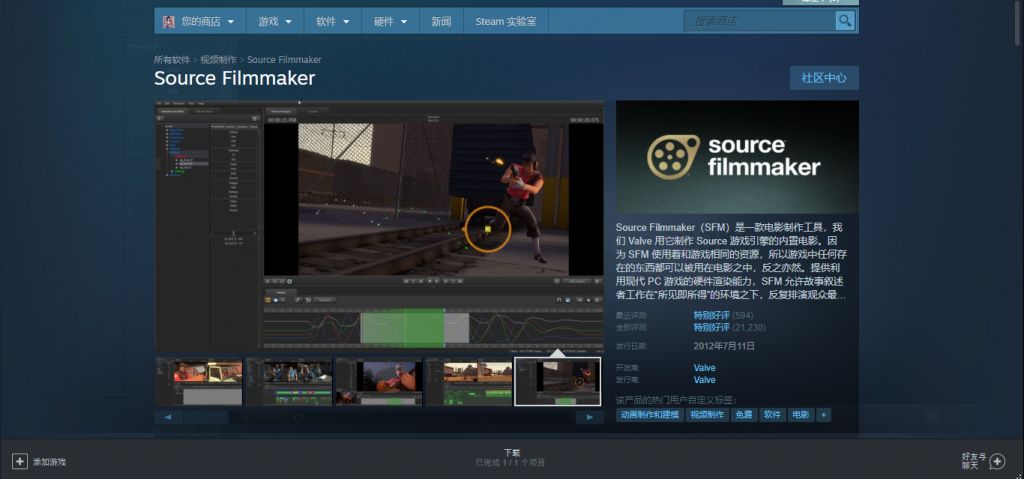Viewport: 1024px width, 479px height.
Task: Select the 免费 tag
Action: [744, 415]
